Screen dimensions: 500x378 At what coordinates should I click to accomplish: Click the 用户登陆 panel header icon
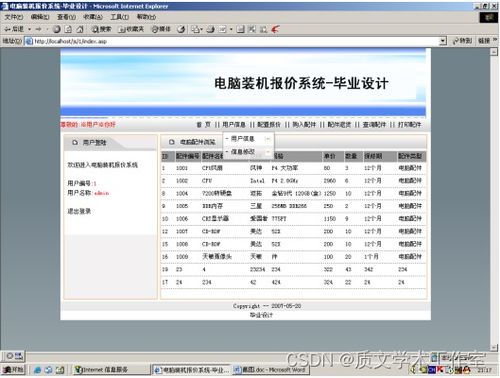point(75,142)
